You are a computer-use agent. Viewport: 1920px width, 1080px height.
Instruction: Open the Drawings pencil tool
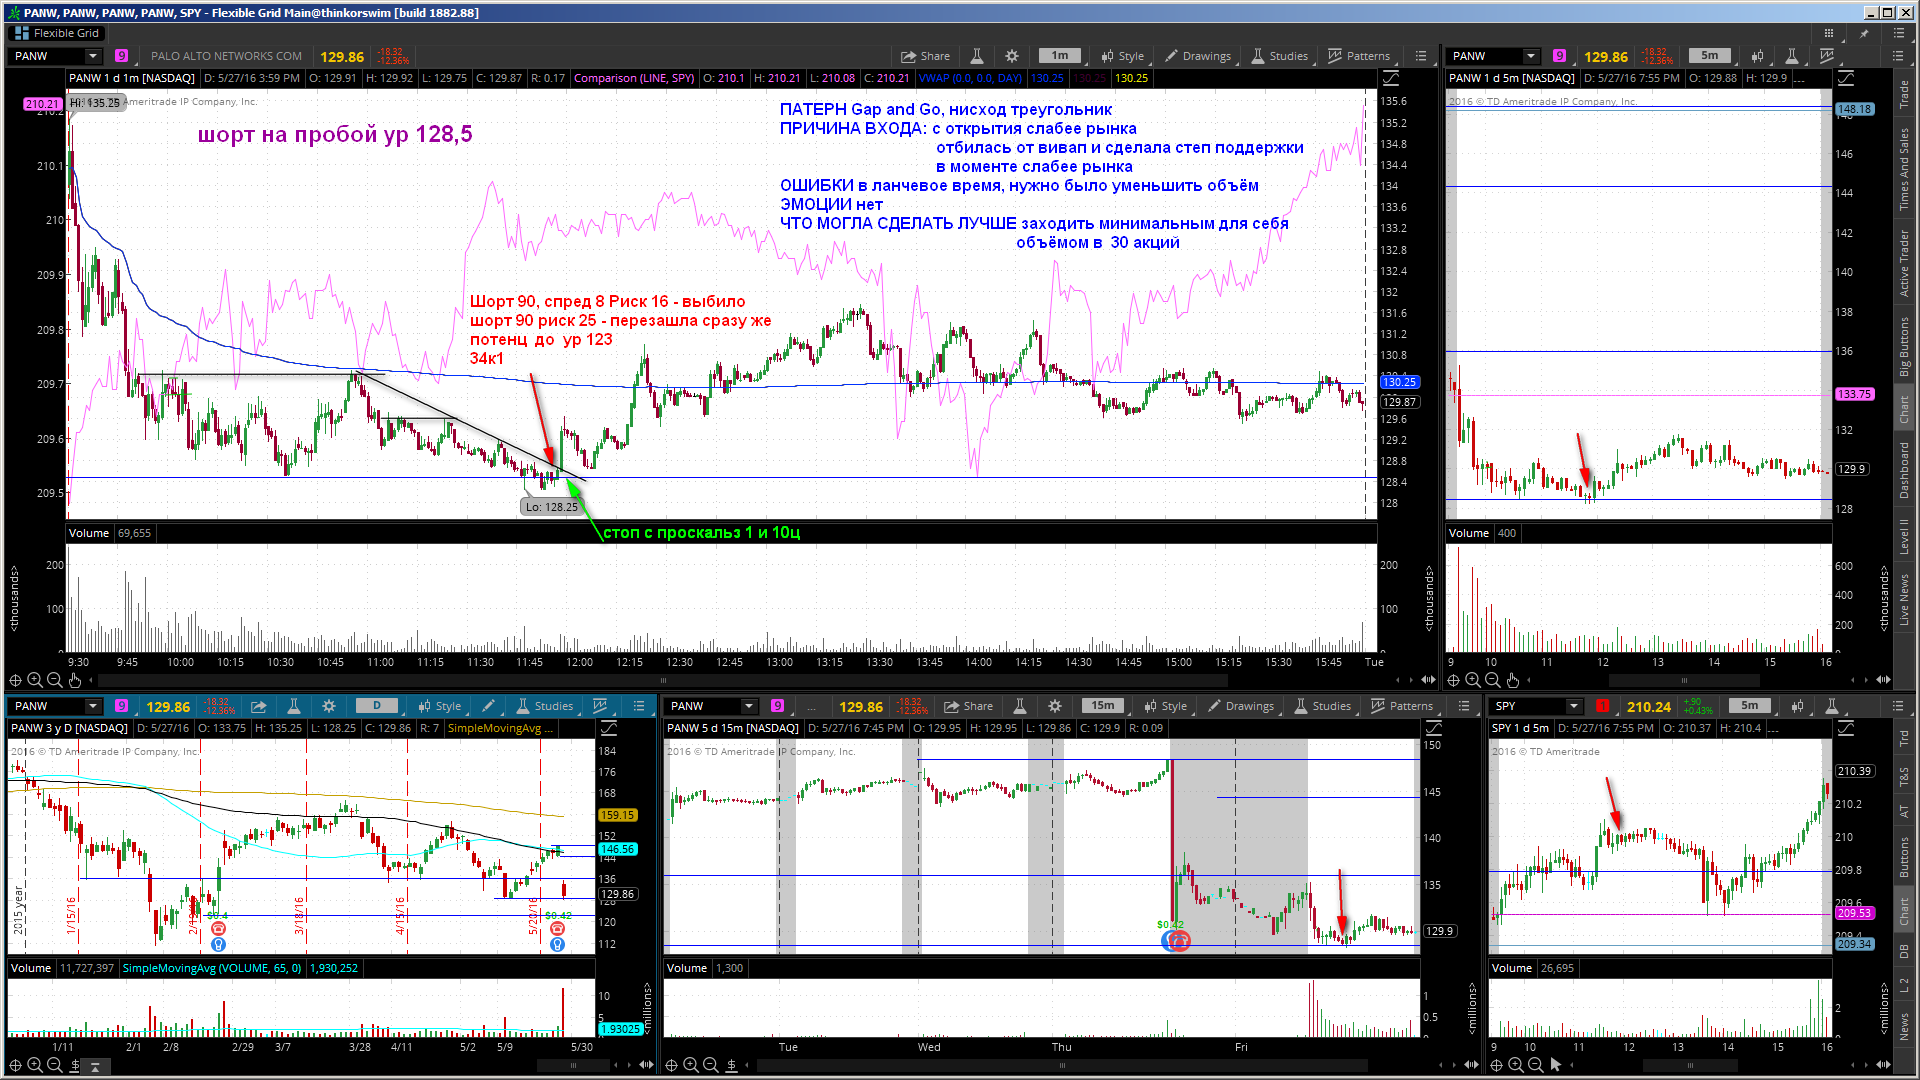click(1198, 56)
